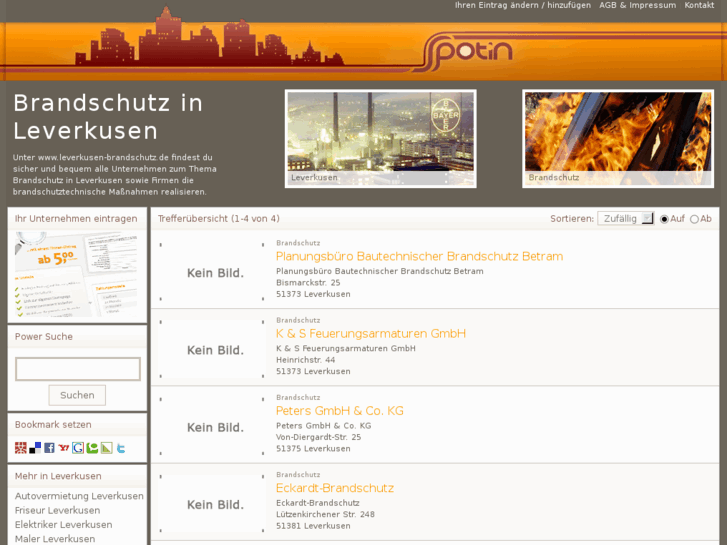The height and width of the screenshot is (545, 727).
Task: Click 'Mehr in Leverkusen' panel heading
Action: tap(58, 476)
